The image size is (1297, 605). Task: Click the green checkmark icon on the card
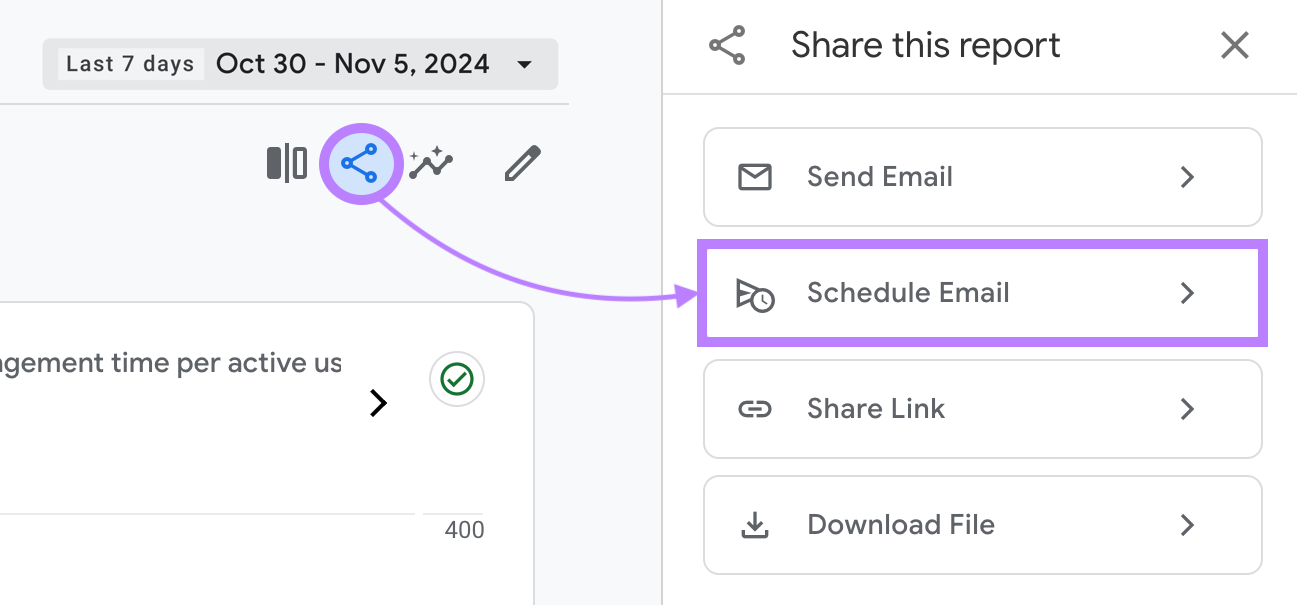(456, 379)
